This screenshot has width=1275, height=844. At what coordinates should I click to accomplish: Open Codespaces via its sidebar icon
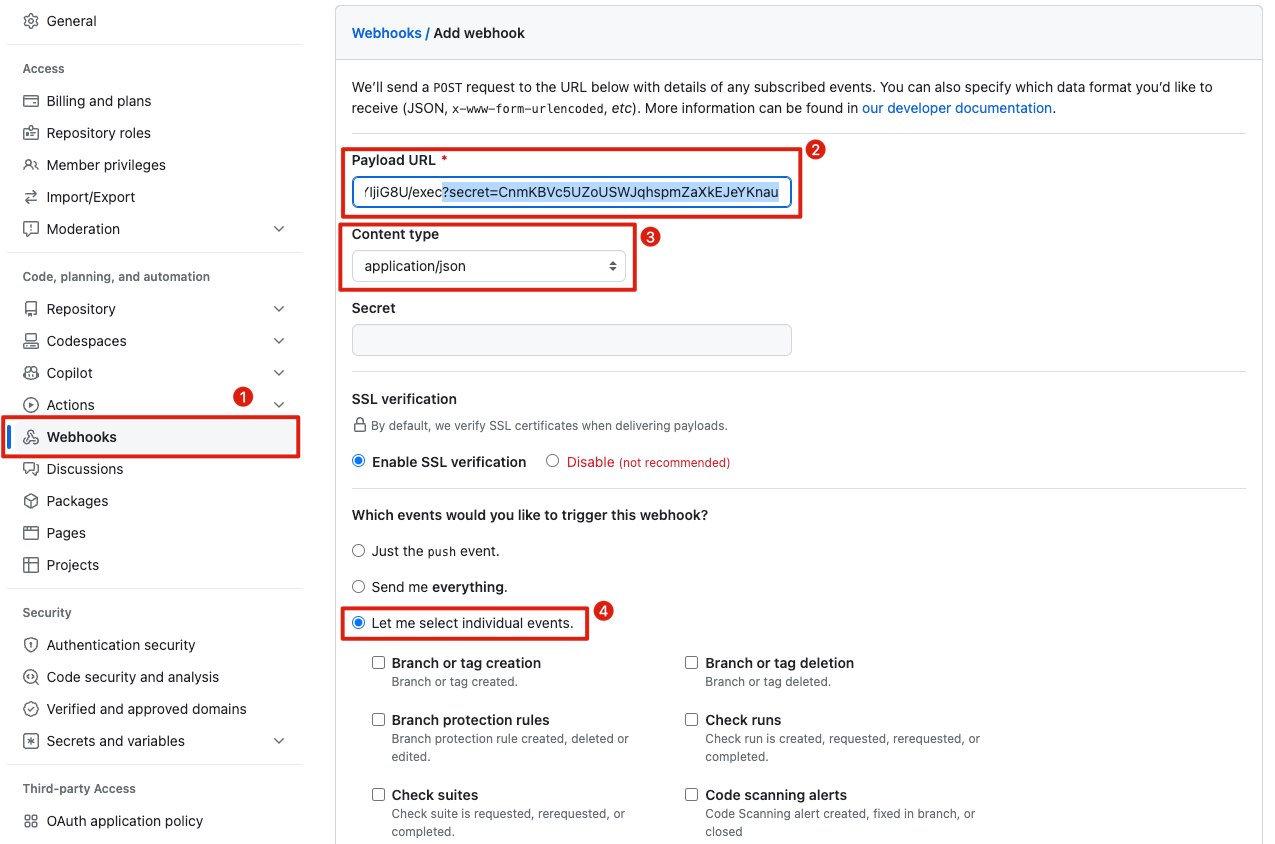[x=30, y=341]
